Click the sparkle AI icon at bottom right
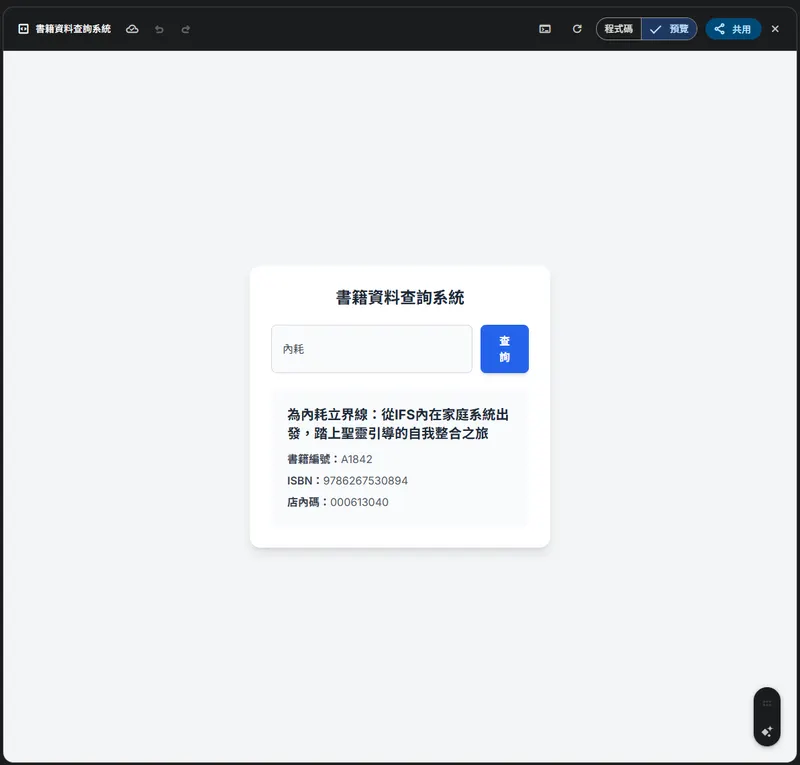The height and width of the screenshot is (765, 800). [x=767, y=732]
